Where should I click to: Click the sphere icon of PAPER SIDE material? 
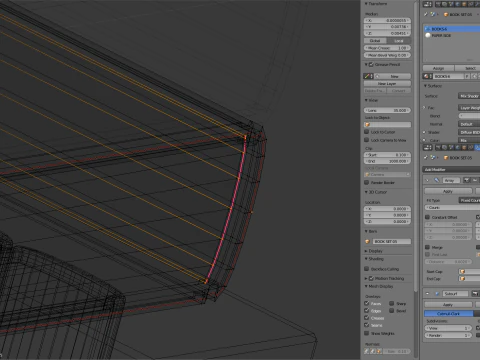[x=428, y=35]
